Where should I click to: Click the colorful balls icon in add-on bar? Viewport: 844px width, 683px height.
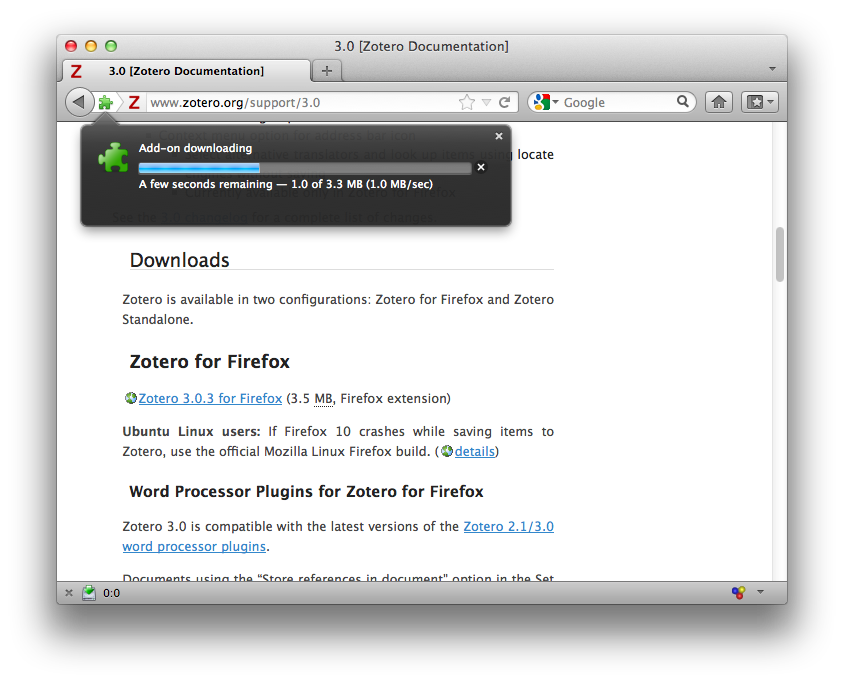click(x=738, y=593)
